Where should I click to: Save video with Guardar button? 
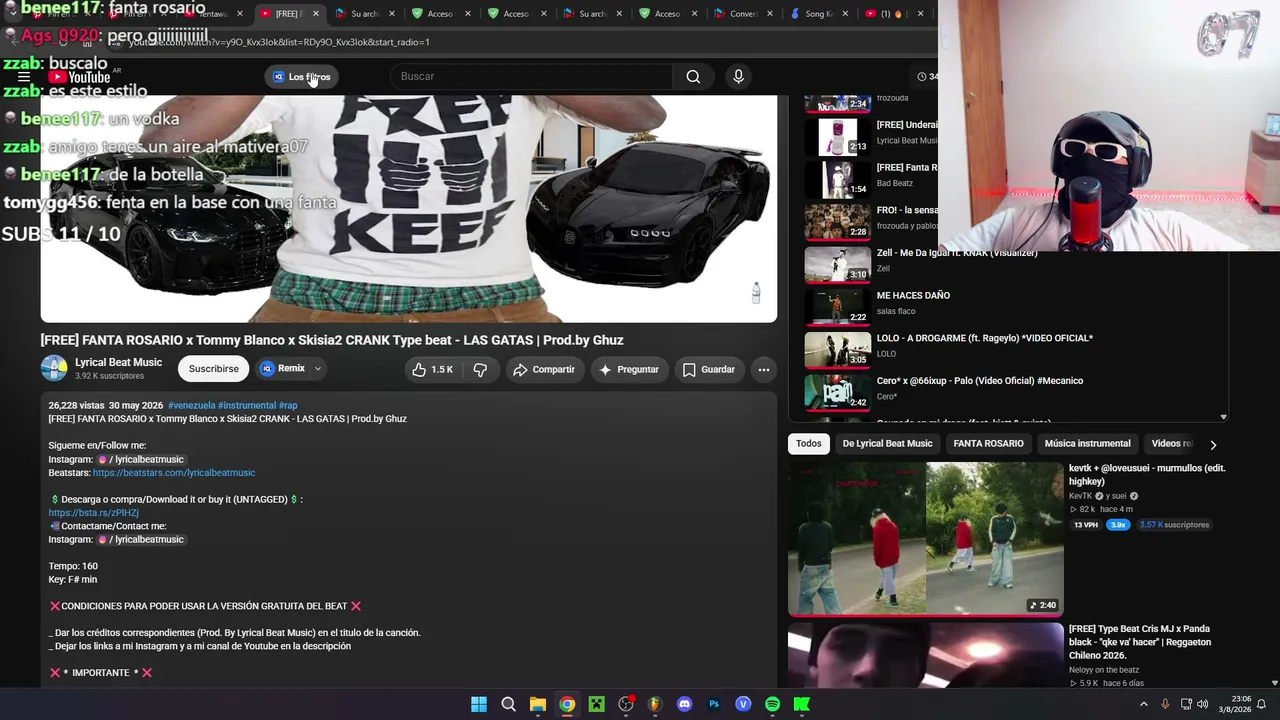tap(709, 370)
